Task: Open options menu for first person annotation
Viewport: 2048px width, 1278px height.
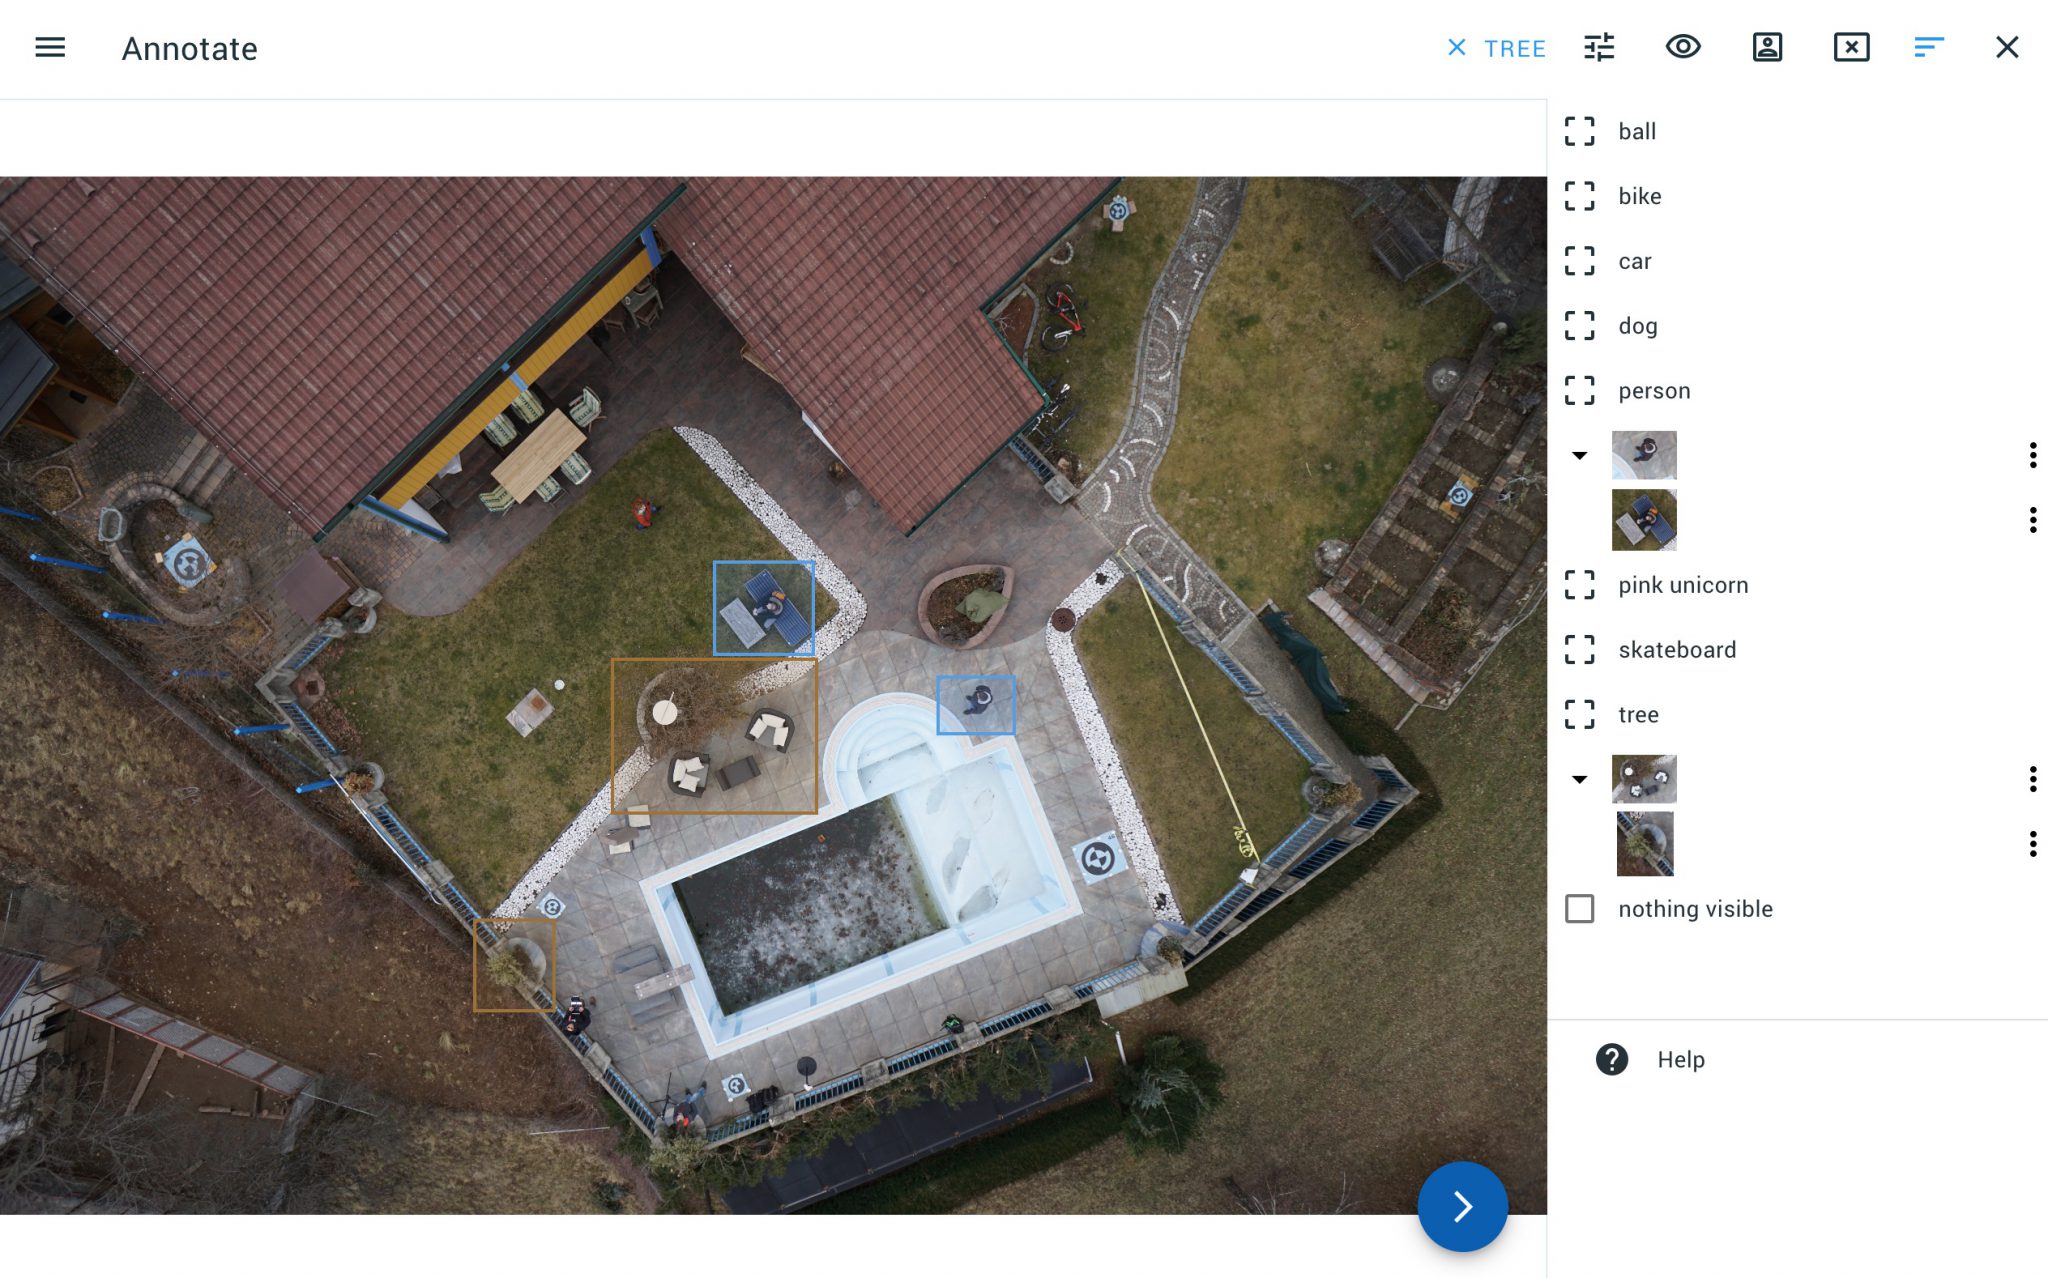Action: pyautogui.click(x=2032, y=455)
